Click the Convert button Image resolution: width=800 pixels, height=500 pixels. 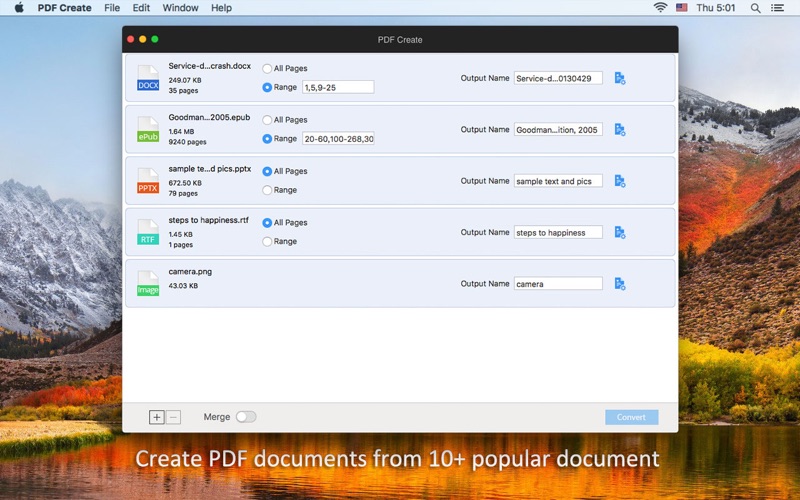pyautogui.click(x=632, y=417)
